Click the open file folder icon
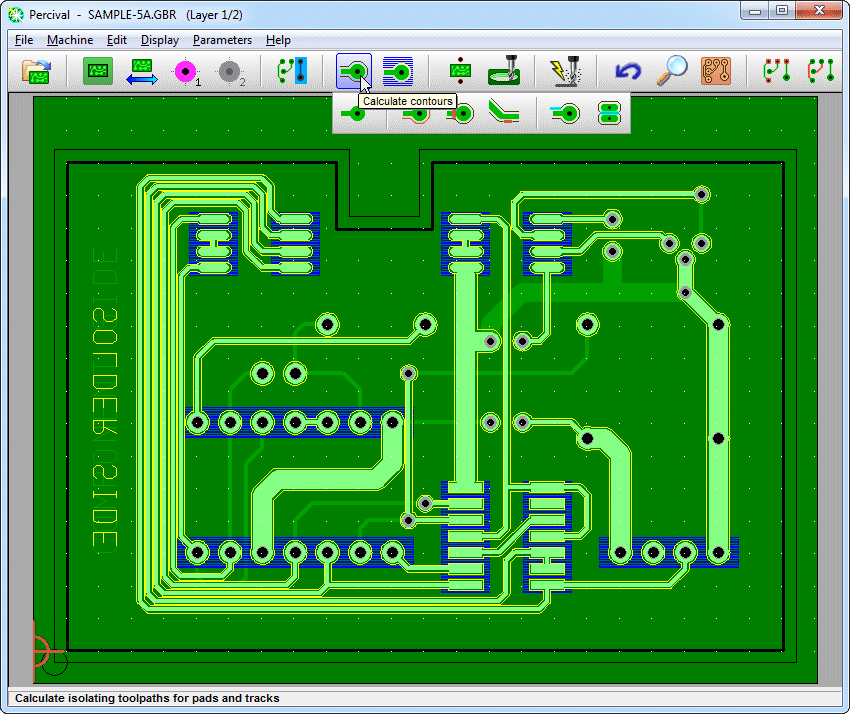The width and height of the screenshot is (850, 714). (37, 72)
